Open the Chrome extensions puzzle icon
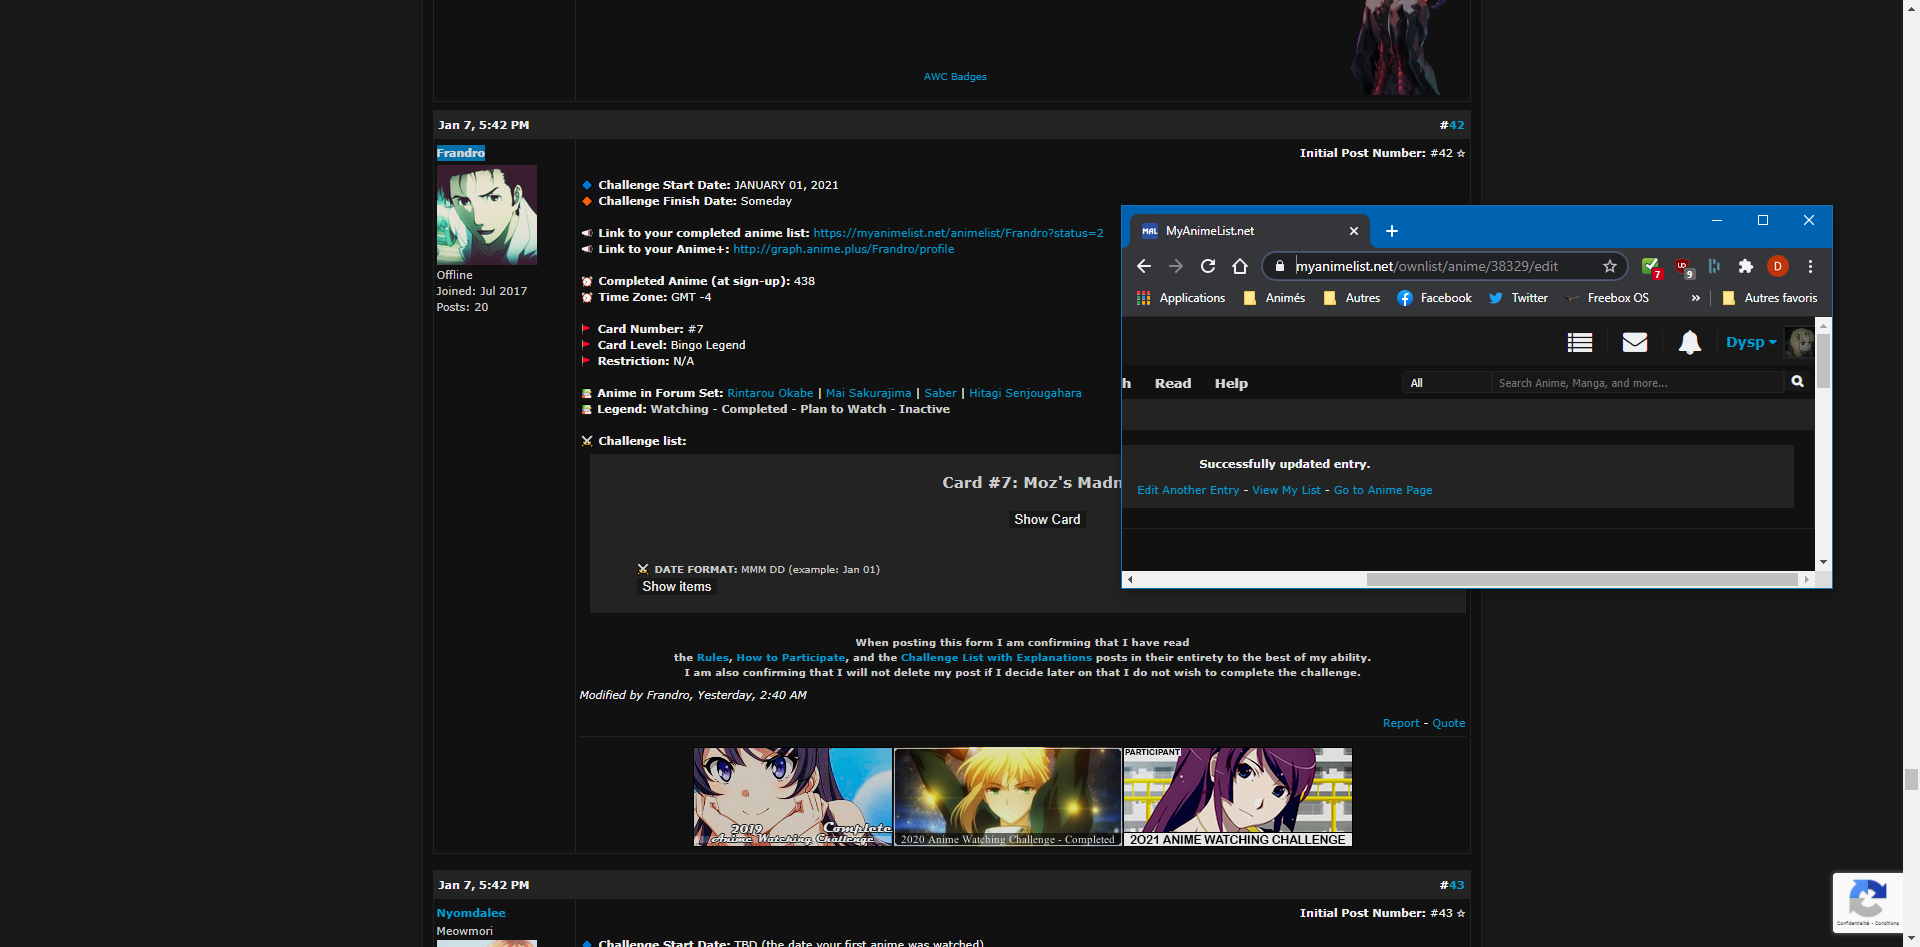 click(x=1746, y=267)
